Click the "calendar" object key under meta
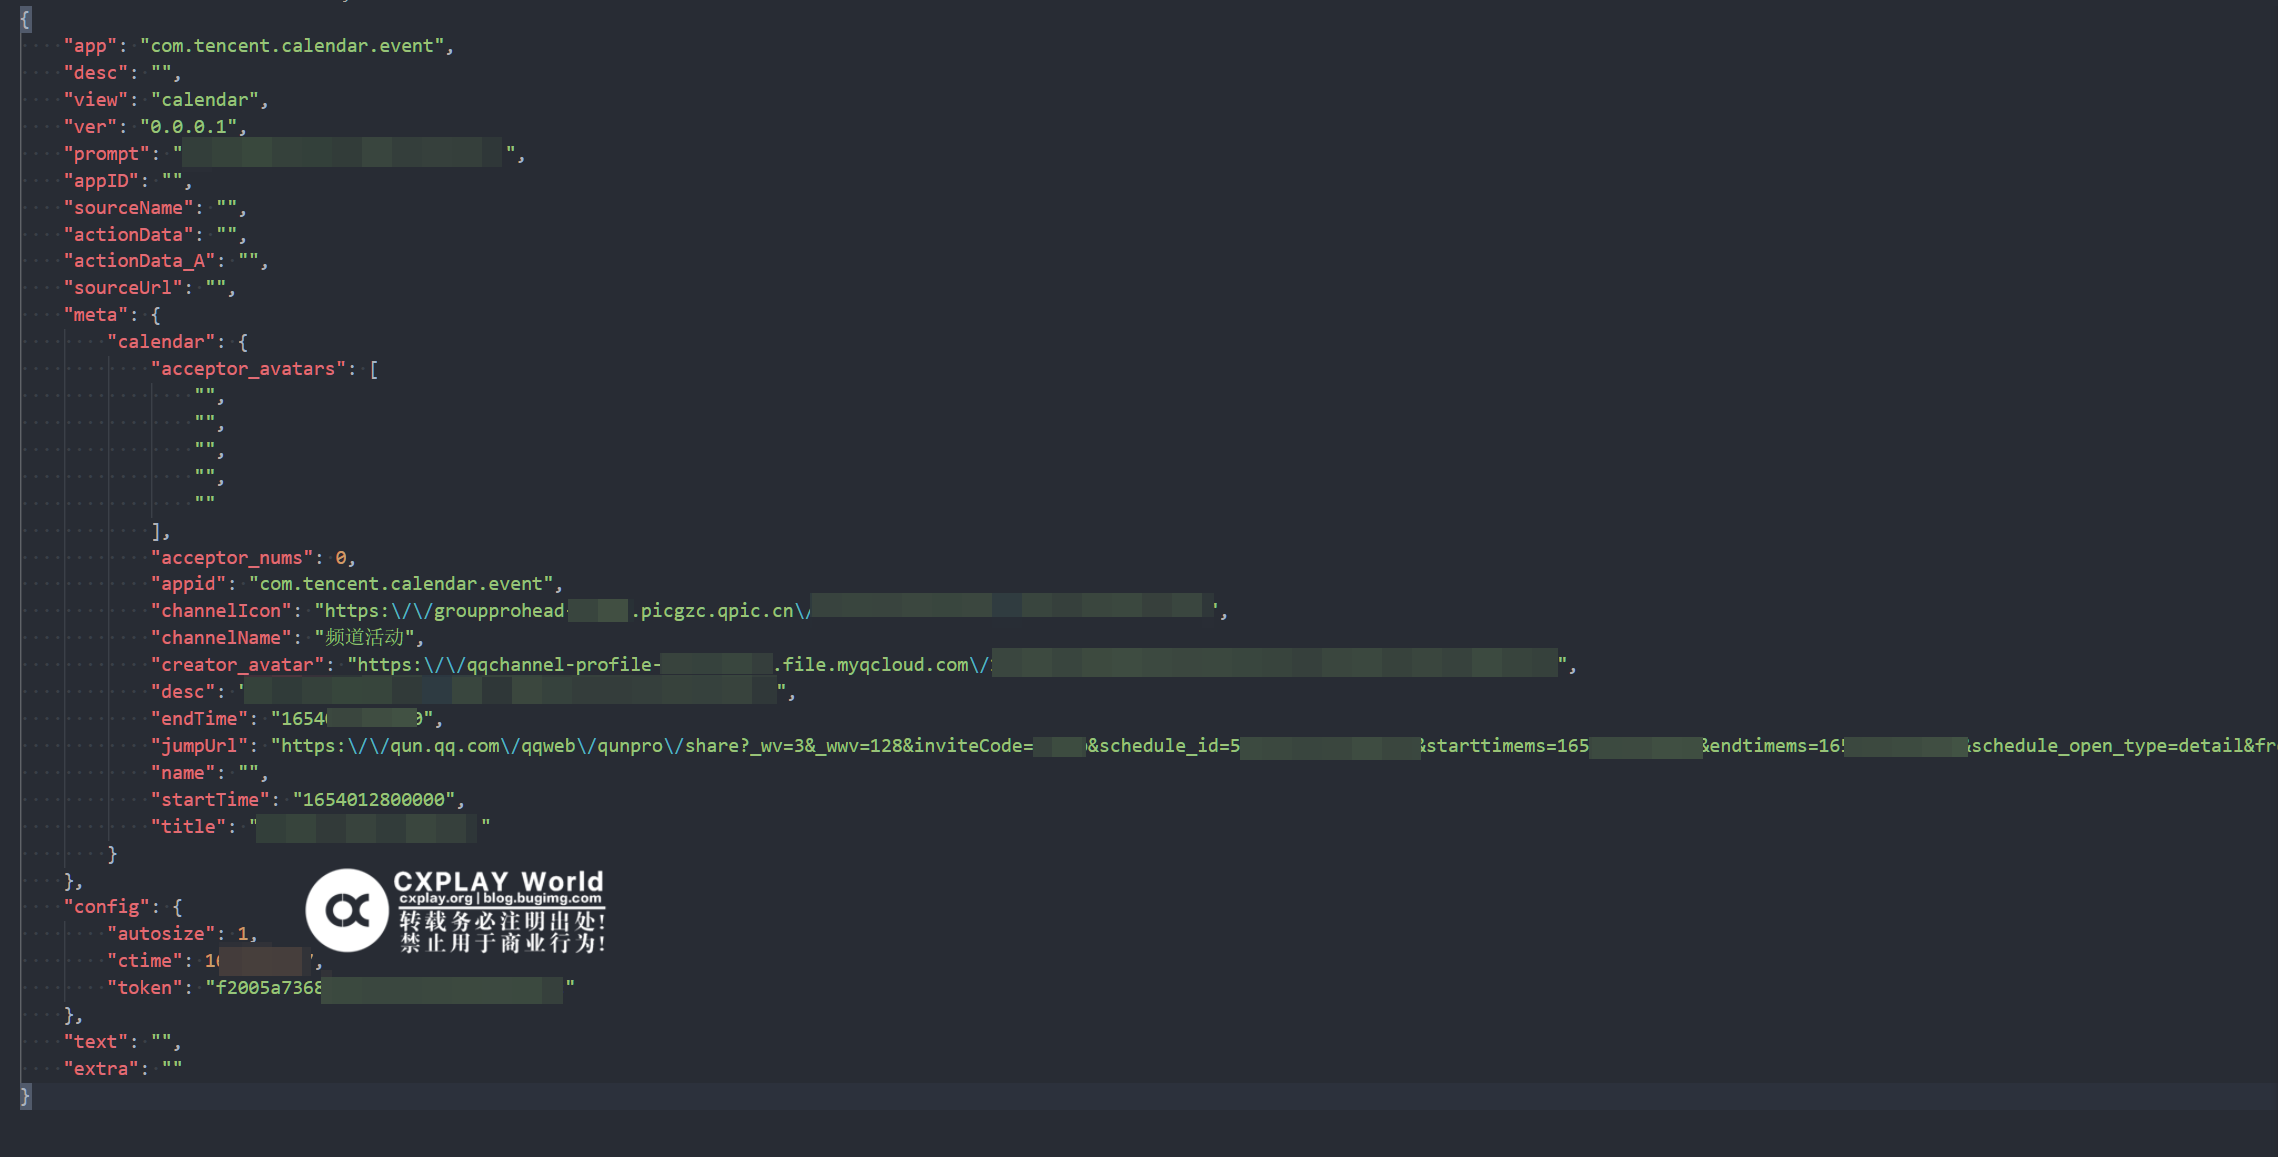This screenshot has width=2278, height=1157. (161, 342)
